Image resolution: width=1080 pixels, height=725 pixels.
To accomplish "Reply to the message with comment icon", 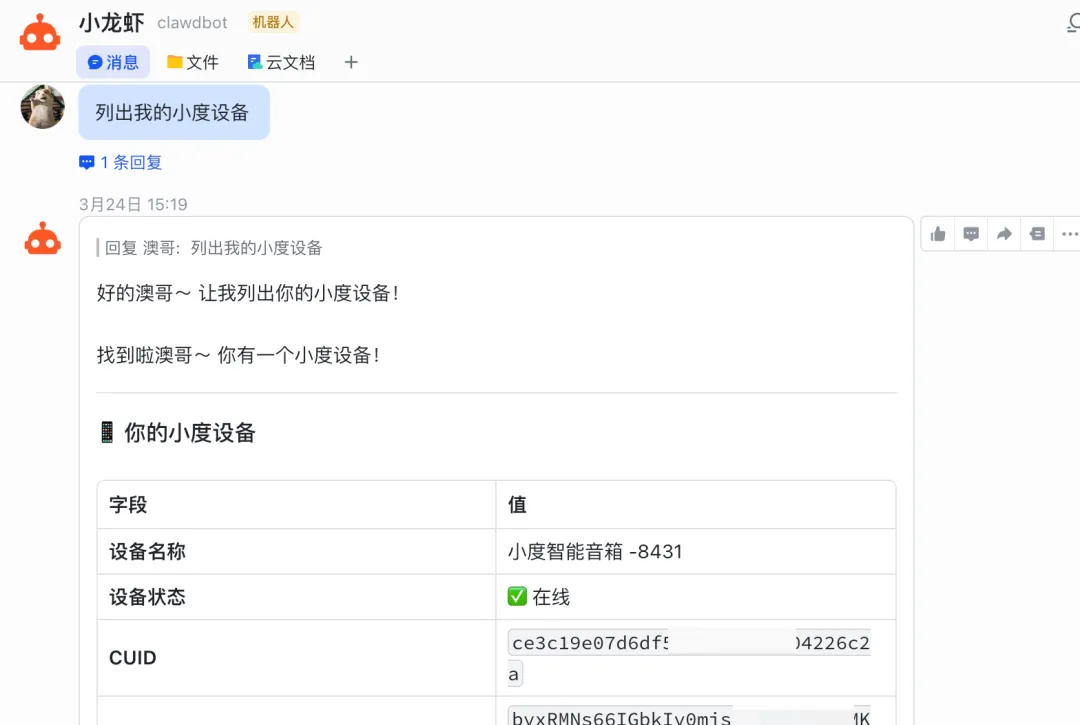I will pos(970,234).
